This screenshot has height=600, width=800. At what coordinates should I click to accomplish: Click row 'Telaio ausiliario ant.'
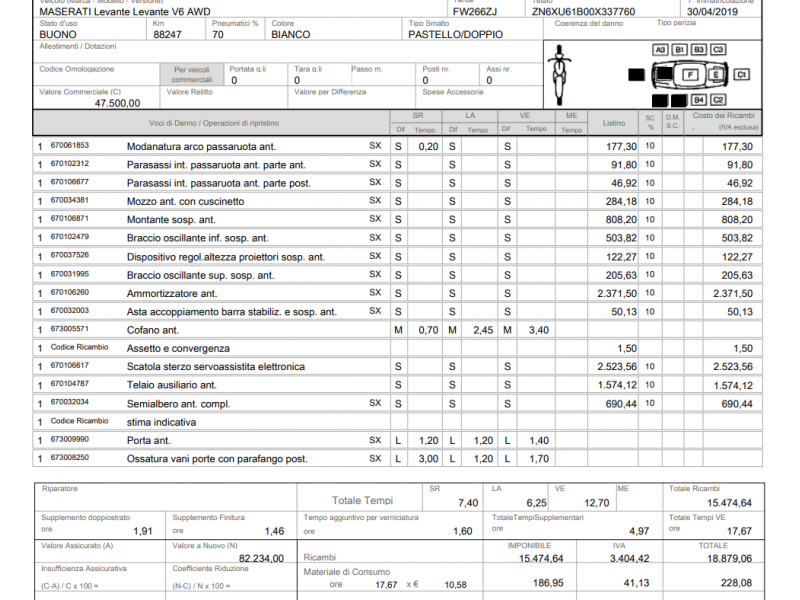397,385
